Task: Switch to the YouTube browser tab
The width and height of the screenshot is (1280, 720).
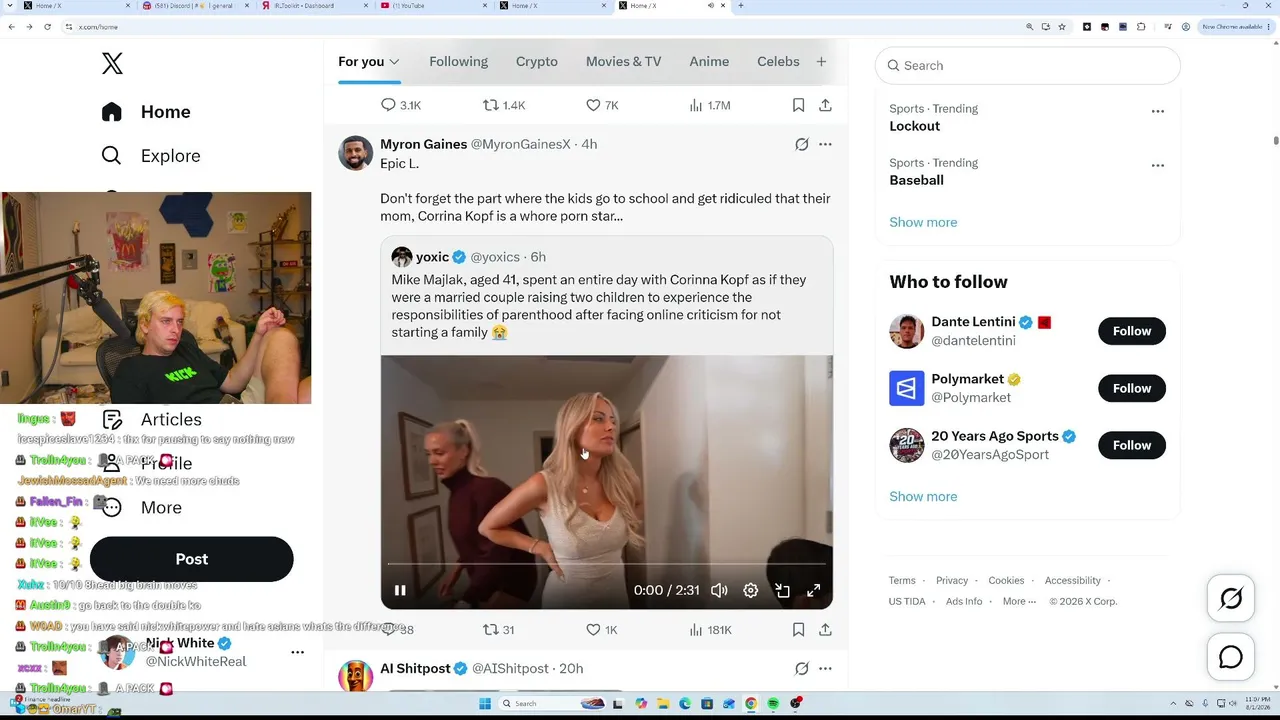Action: pos(434,6)
